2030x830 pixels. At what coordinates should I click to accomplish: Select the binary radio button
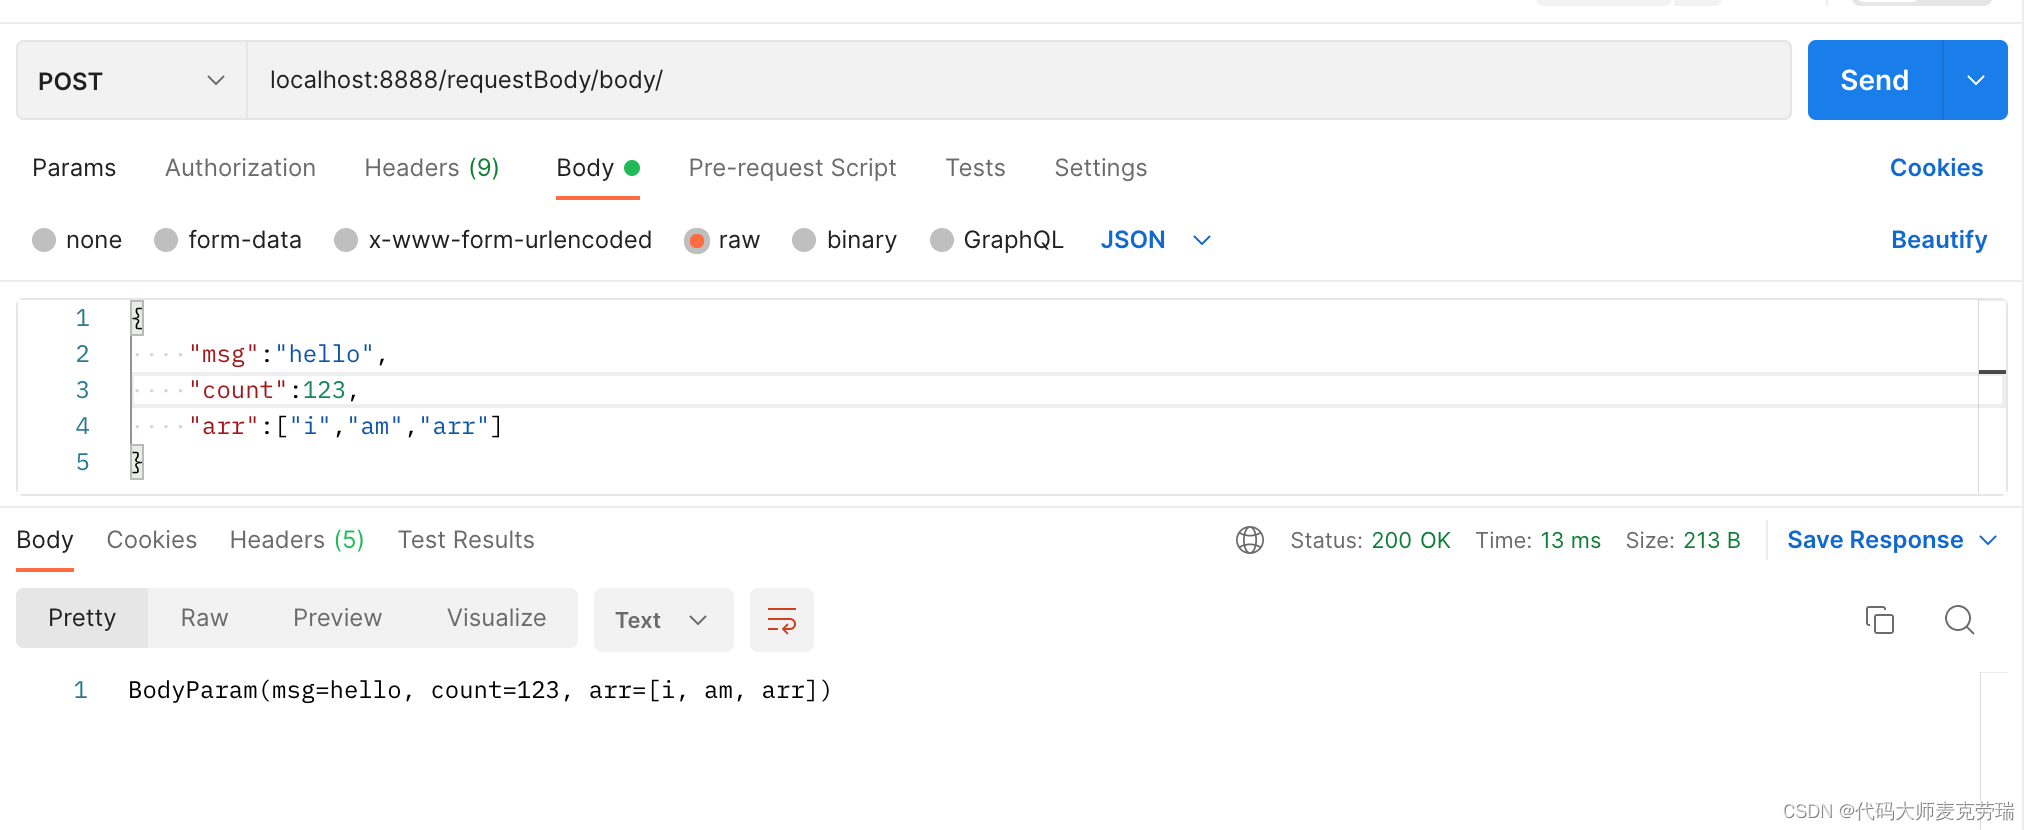804,240
